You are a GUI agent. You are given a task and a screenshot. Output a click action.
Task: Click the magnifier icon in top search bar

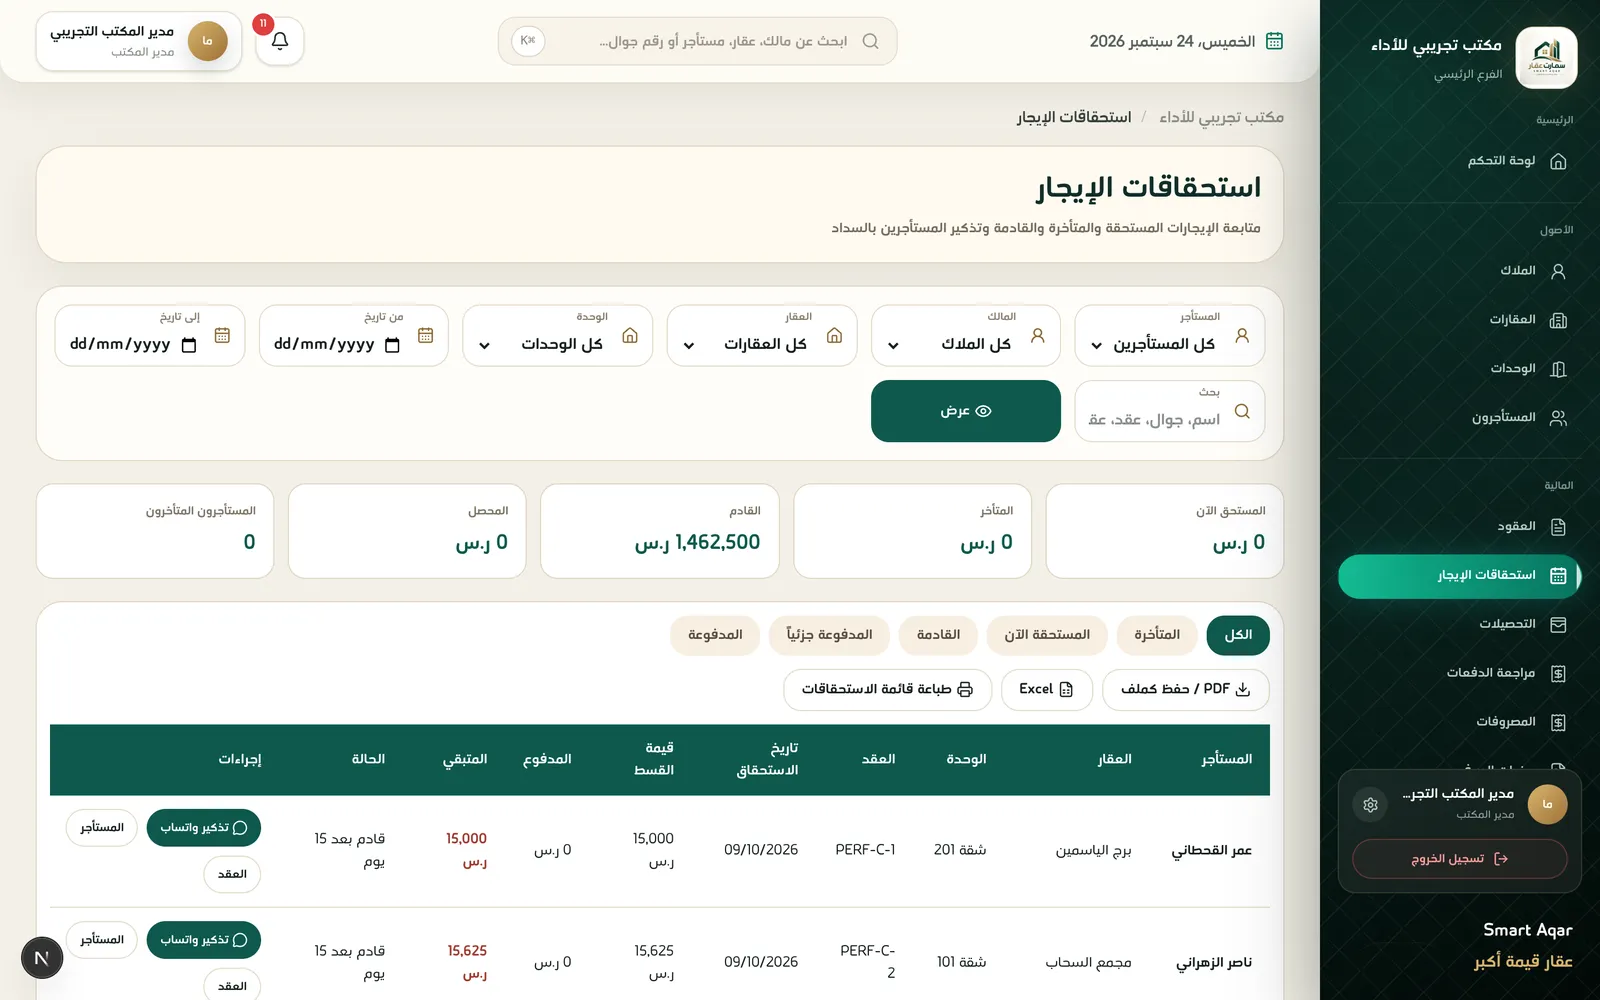coord(870,41)
